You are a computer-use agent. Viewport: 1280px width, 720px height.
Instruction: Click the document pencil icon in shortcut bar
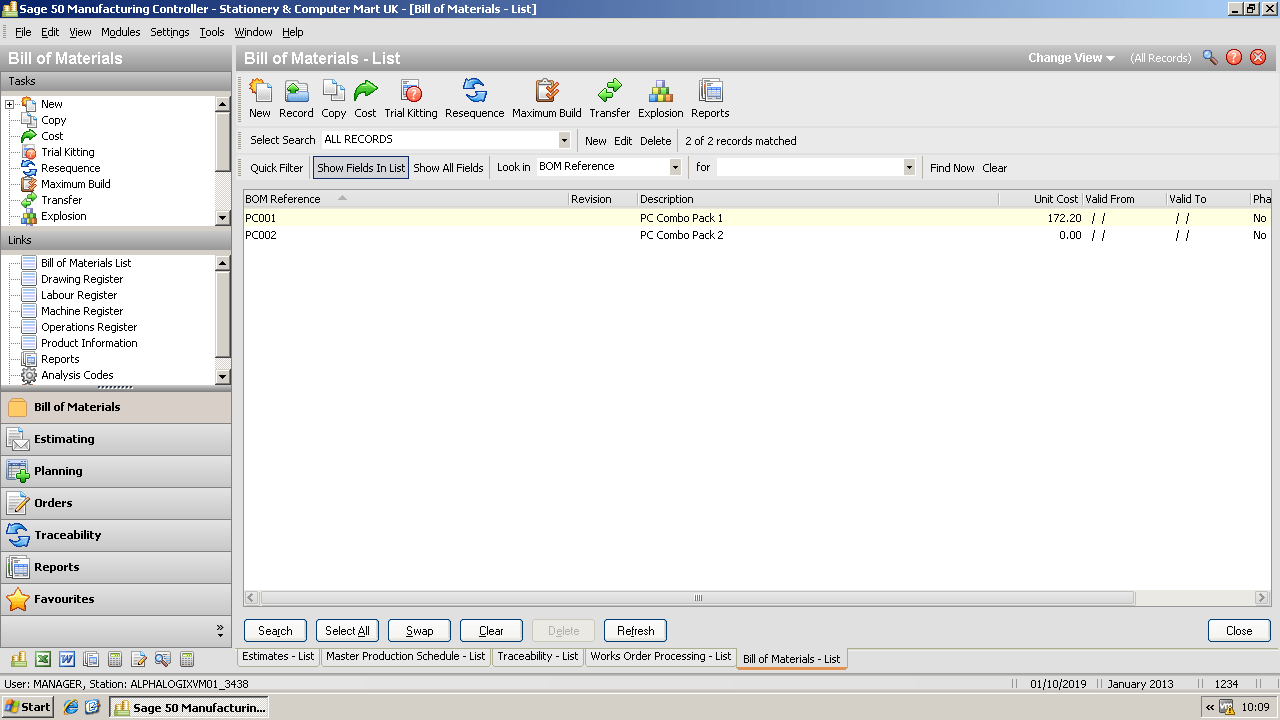pos(139,659)
